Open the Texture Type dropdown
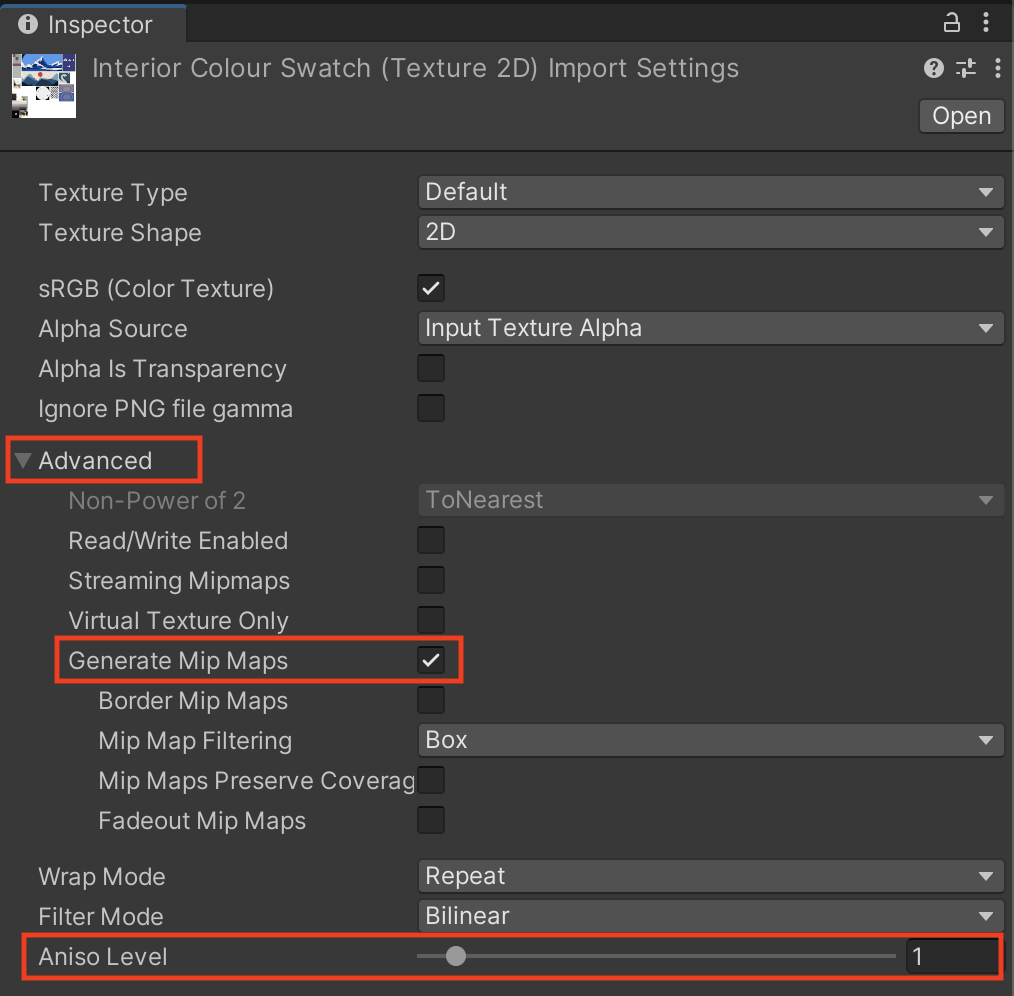Viewport: 1014px width, 996px height. 710,192
